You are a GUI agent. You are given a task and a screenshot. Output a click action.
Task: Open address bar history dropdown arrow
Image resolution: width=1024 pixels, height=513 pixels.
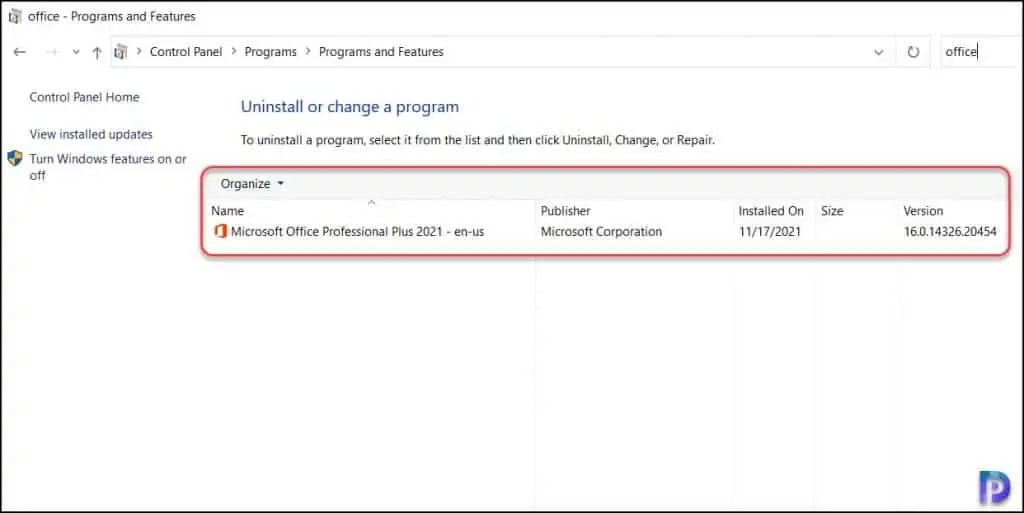(x=879, y=52)
